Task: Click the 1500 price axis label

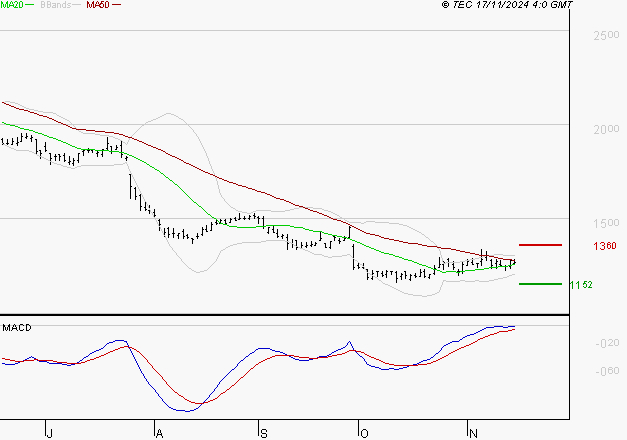Action: [x=606, y=223]
